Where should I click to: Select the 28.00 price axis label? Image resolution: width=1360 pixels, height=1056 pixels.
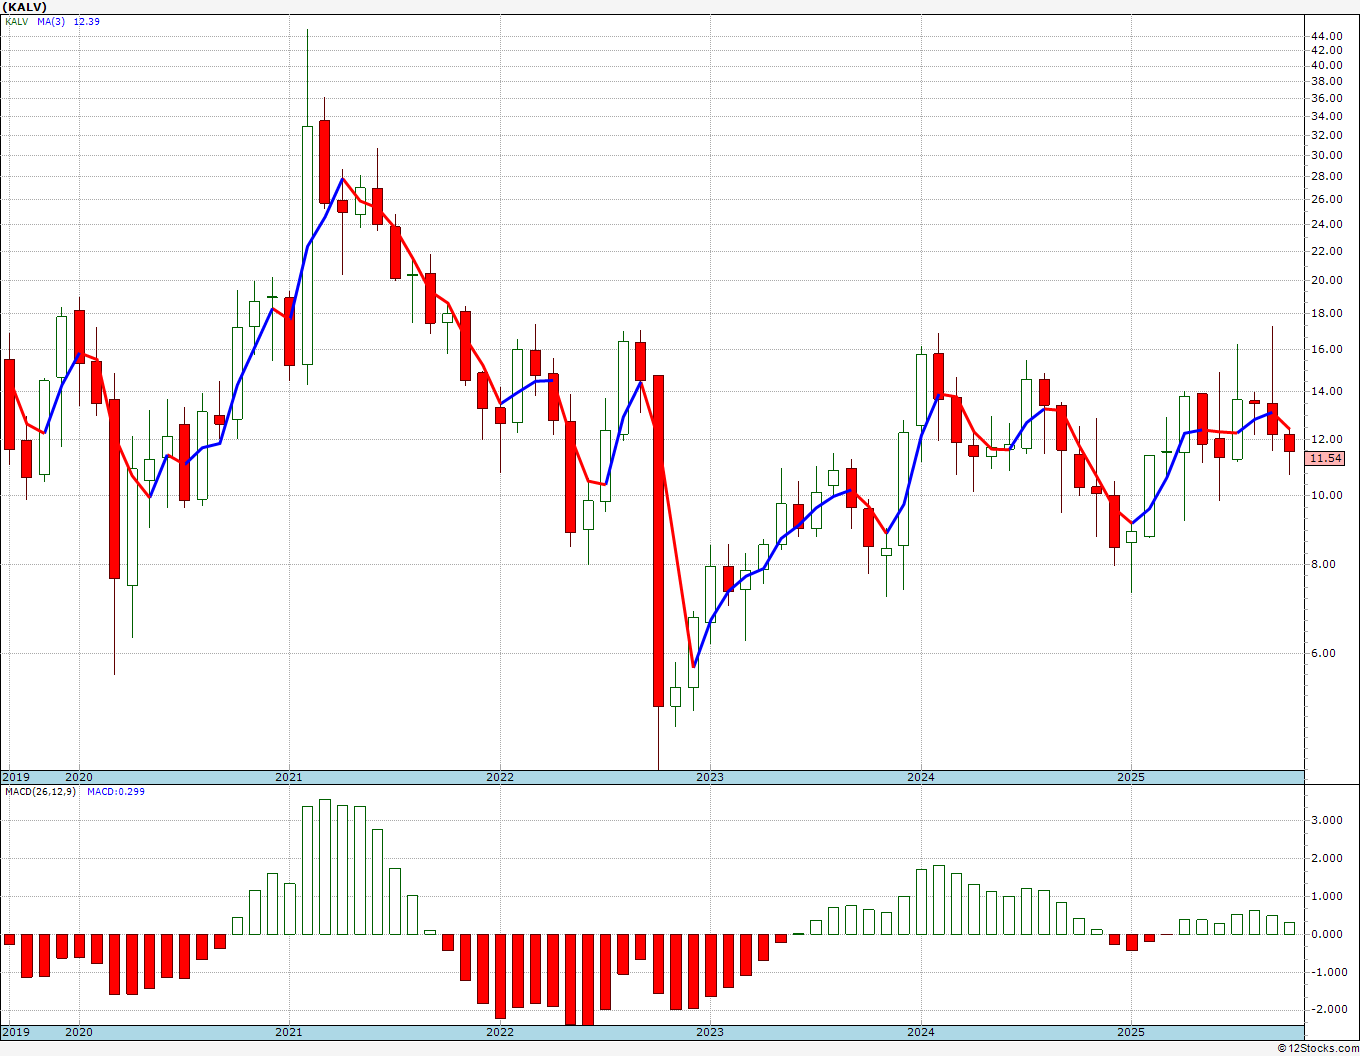point(1326,176)
